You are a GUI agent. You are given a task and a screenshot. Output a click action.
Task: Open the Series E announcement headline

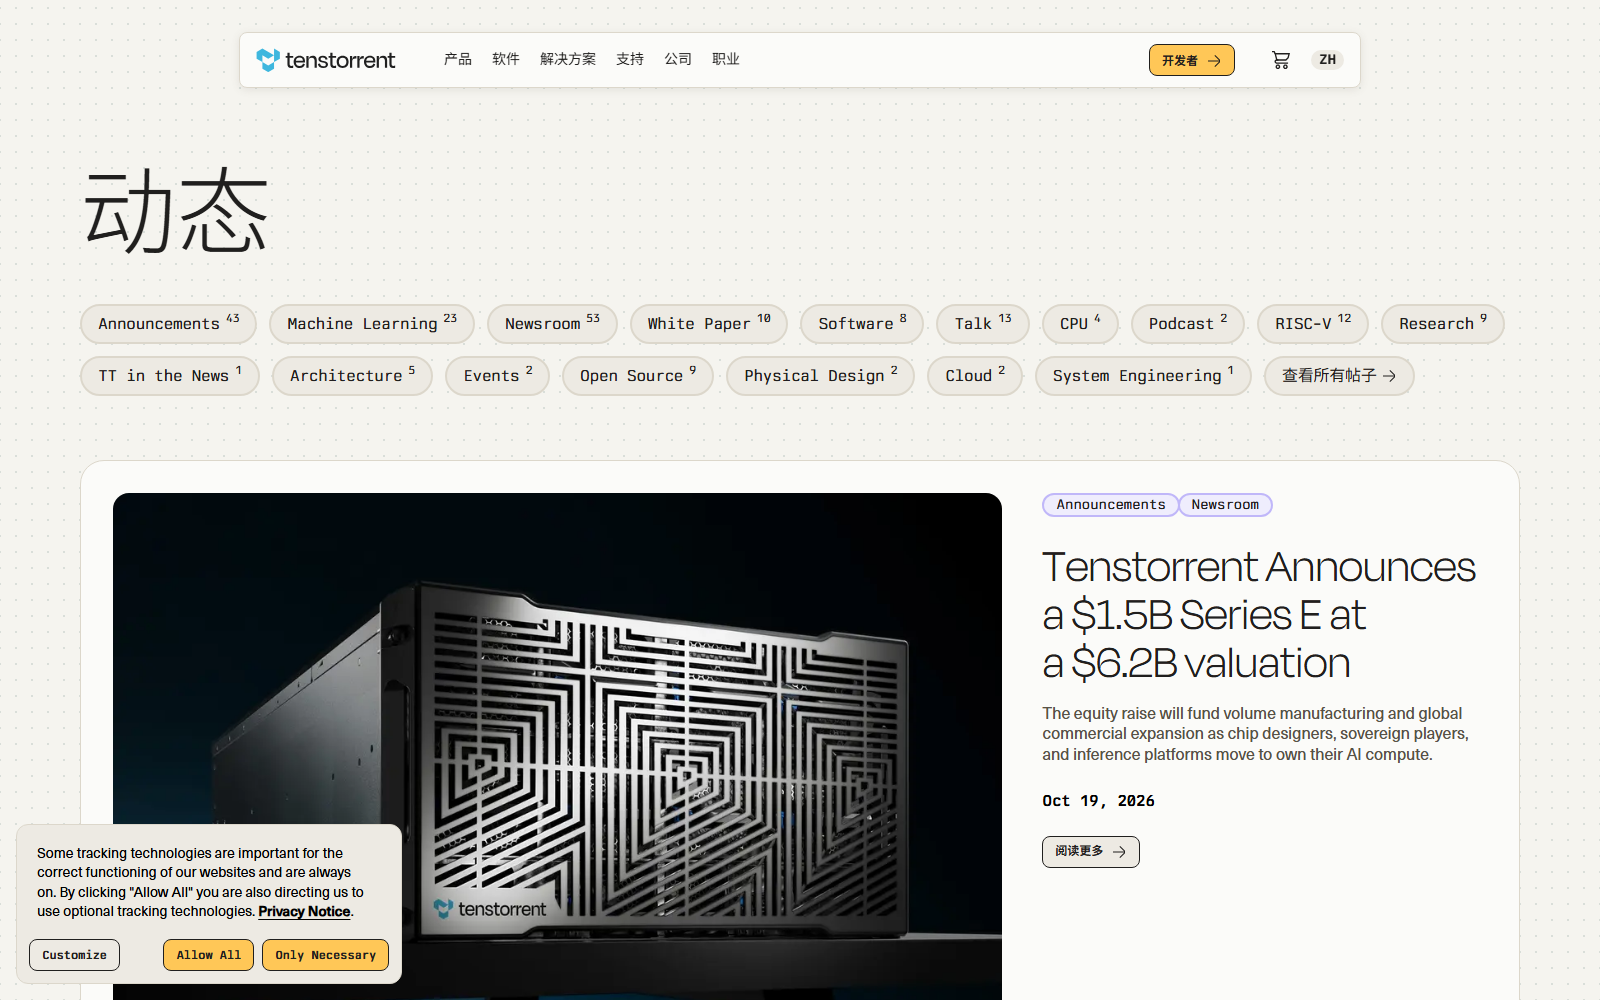[1258, 615]
